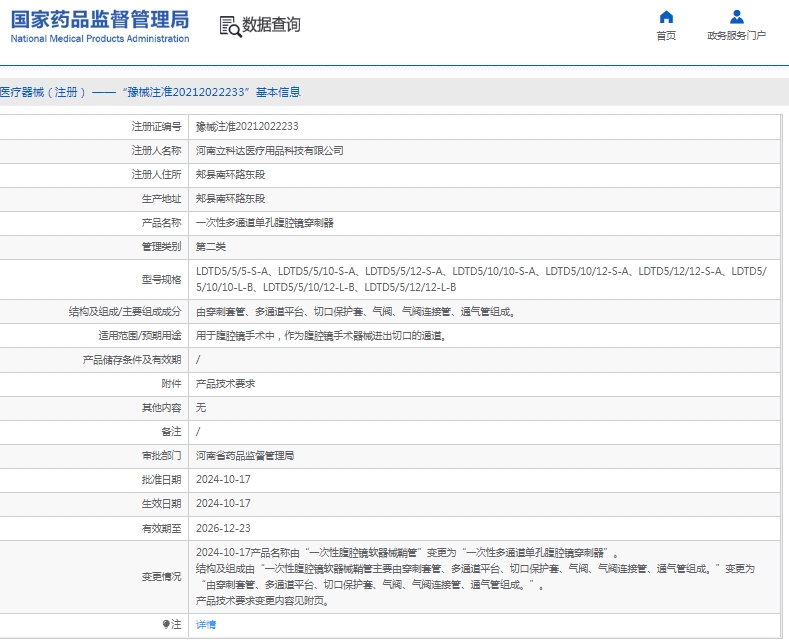Click the 备注 field label
Image resolution: width=789 pixels, height=643 pixels.
click(x=171, y=432)
